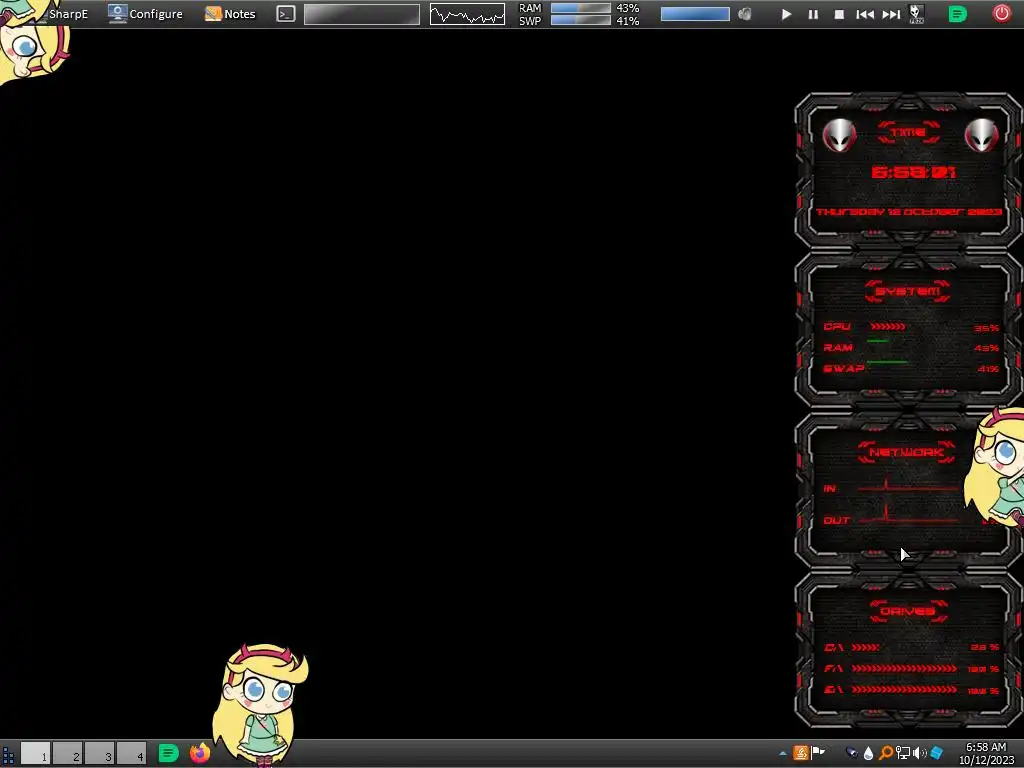Mute audio with the speaker icon
This screenshot has width=1024, height=768.
click(744, 14)
